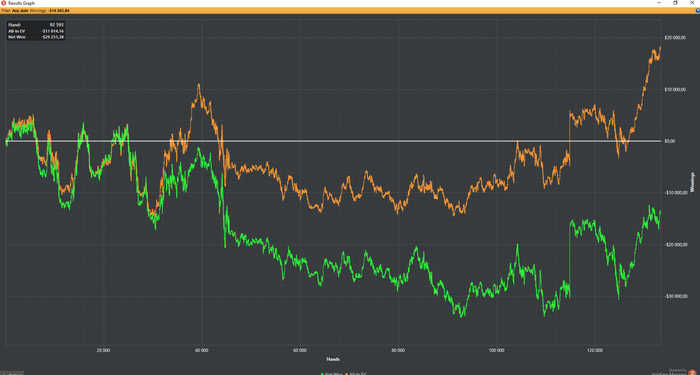Click the HoldemManager logo badge
700x375 pixels.
click(x=691, y=372)
